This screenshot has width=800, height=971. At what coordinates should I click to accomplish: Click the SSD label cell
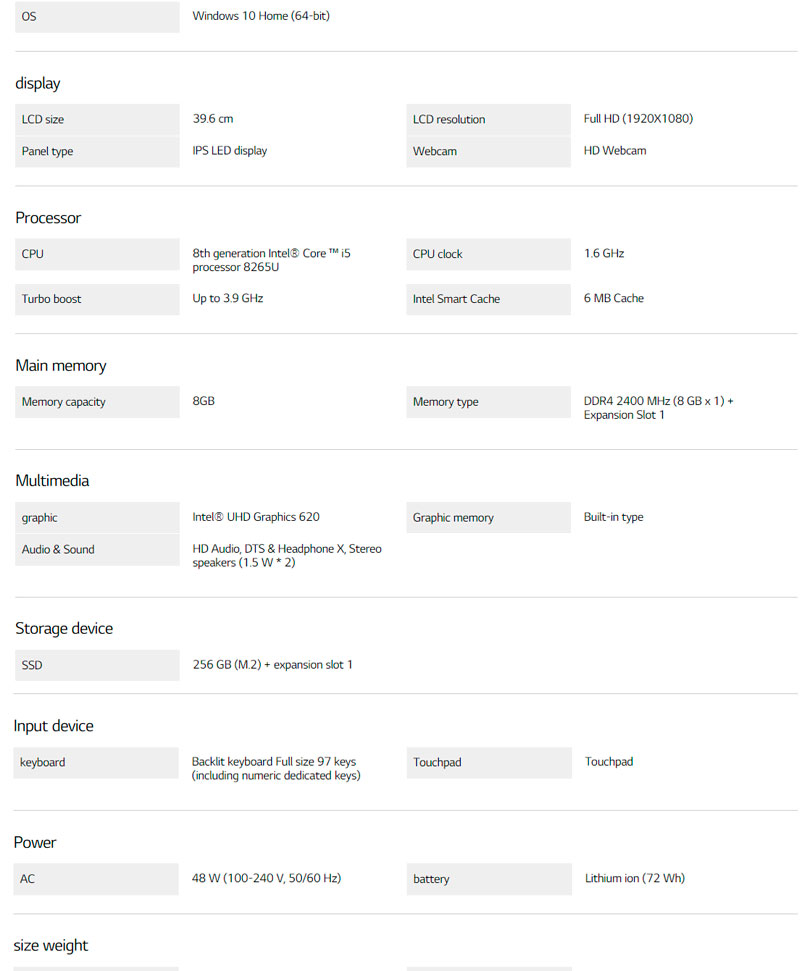tap(96, 666)
